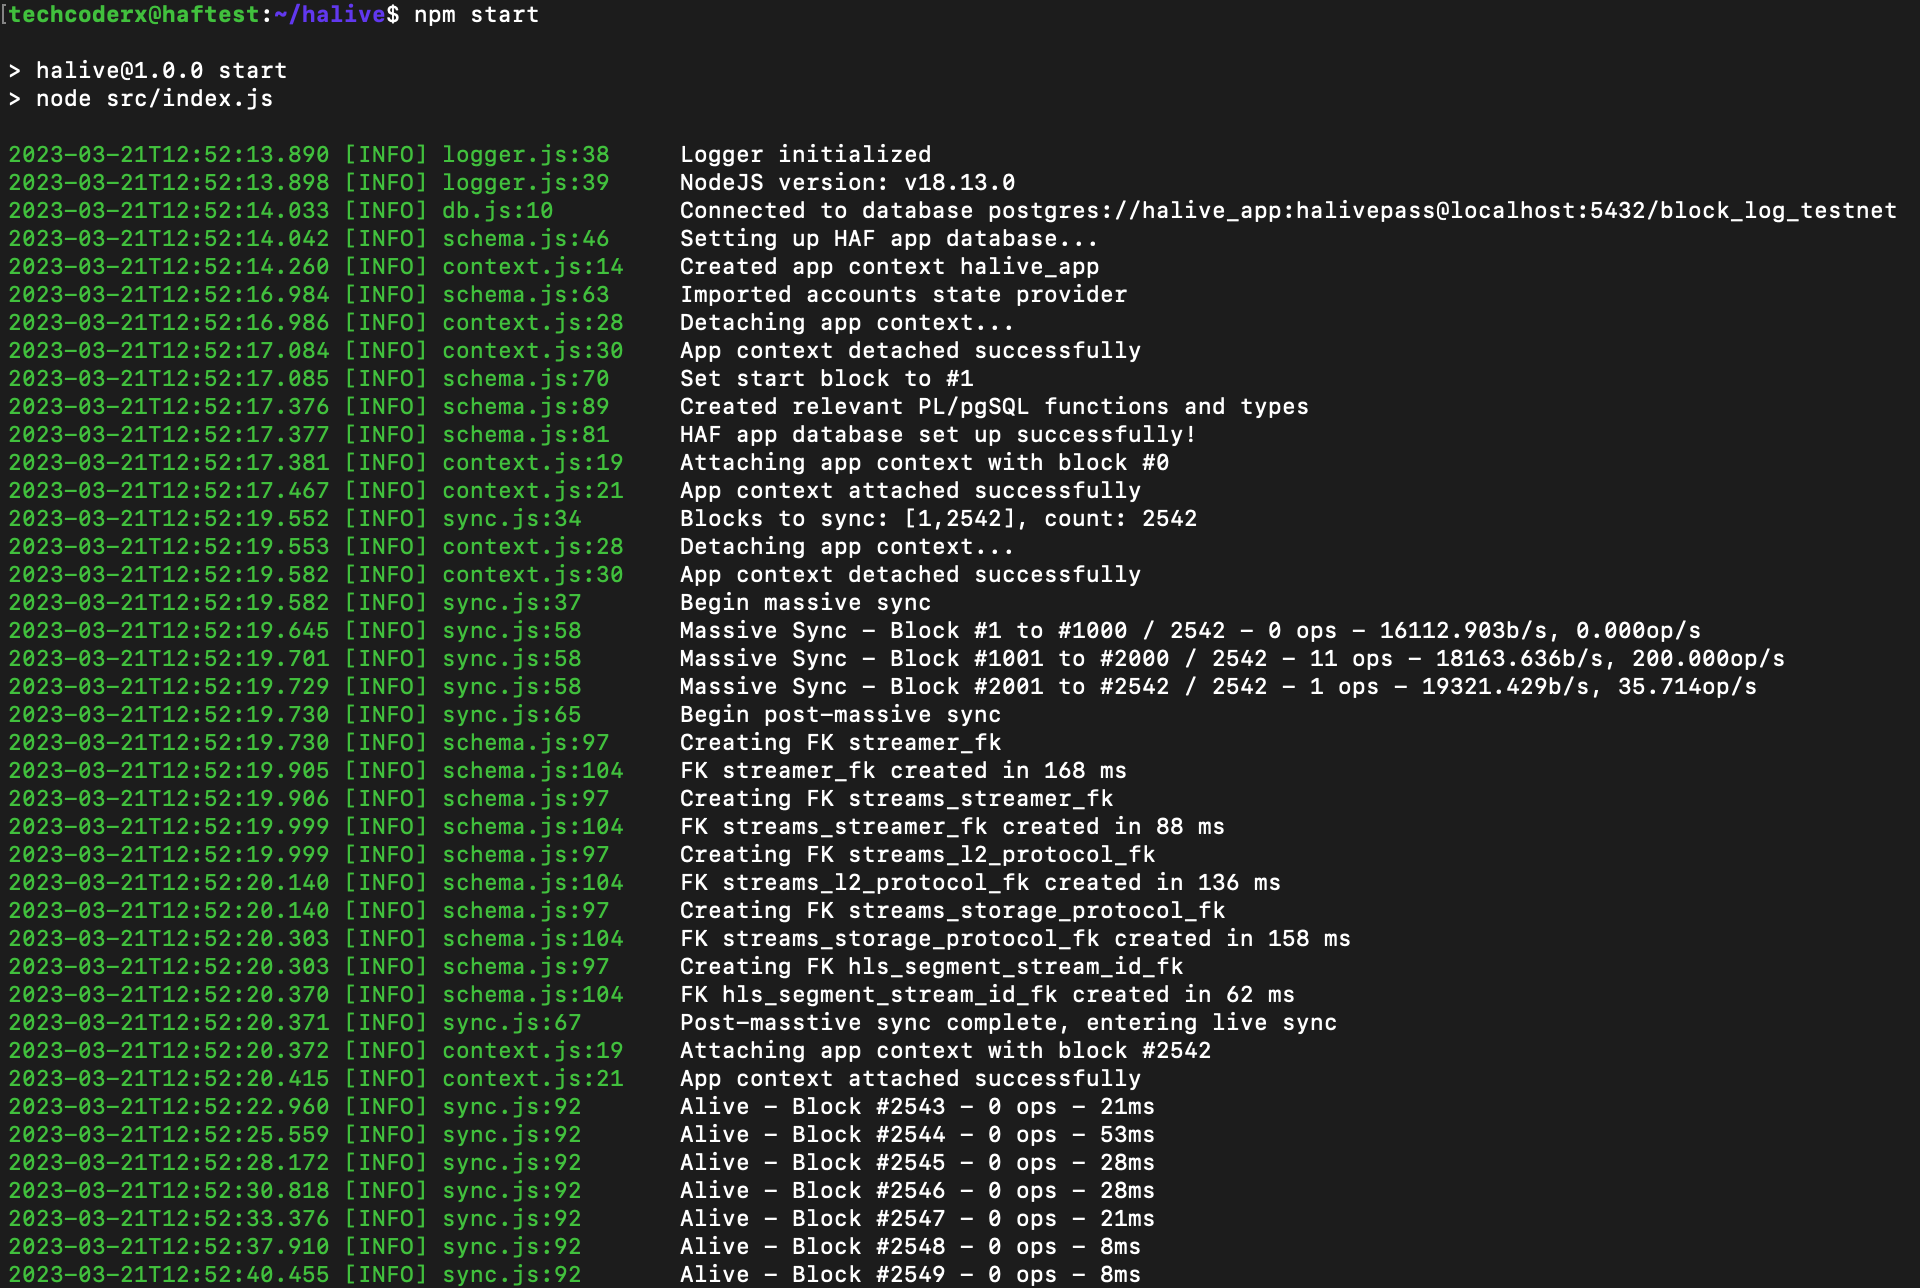Click 'Post-masstive sync complete, entering live sync'

tap(1009, 1023)
